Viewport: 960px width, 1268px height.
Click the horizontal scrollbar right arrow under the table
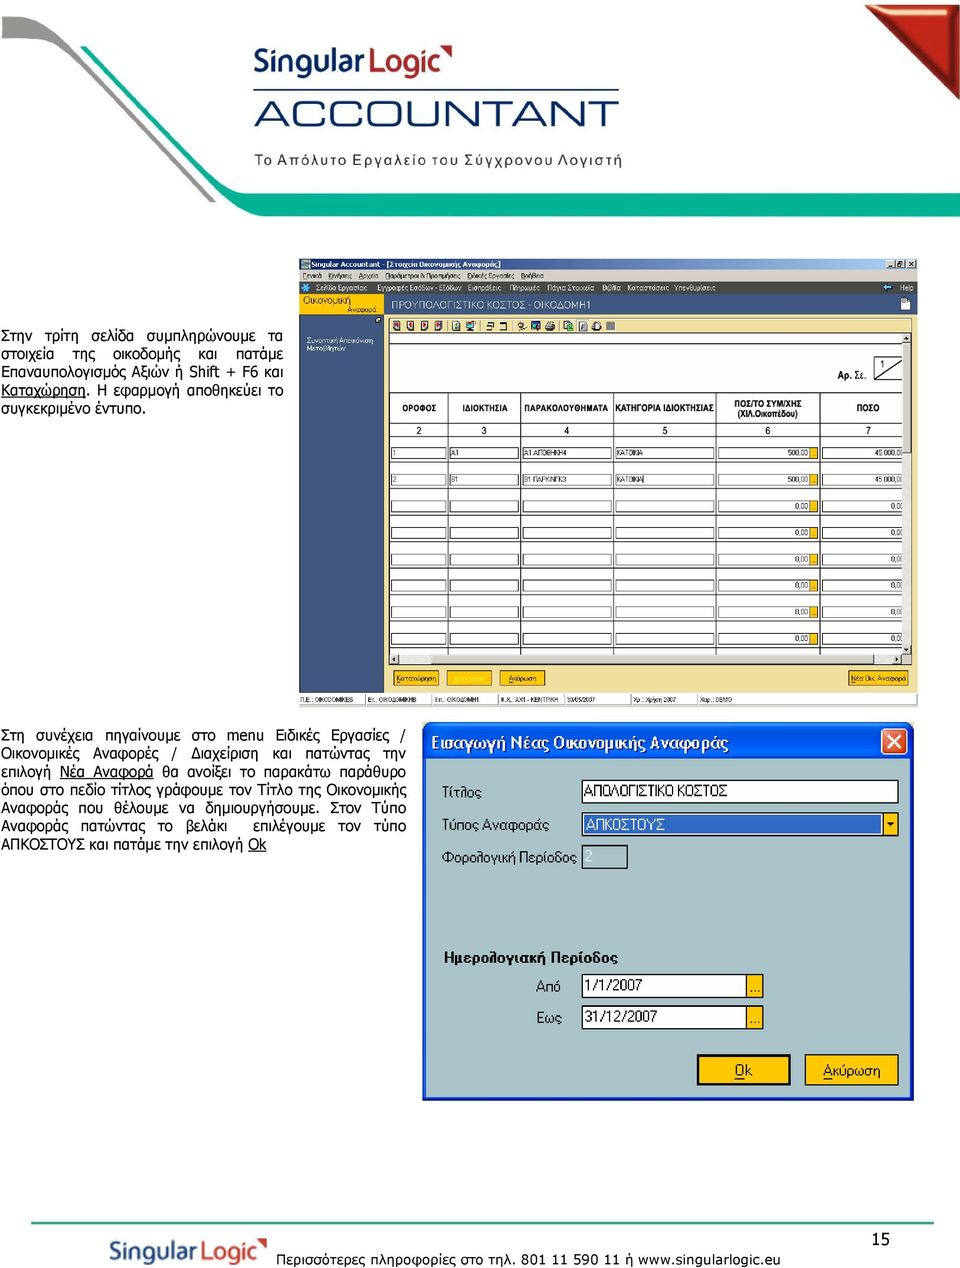[896, 659]
